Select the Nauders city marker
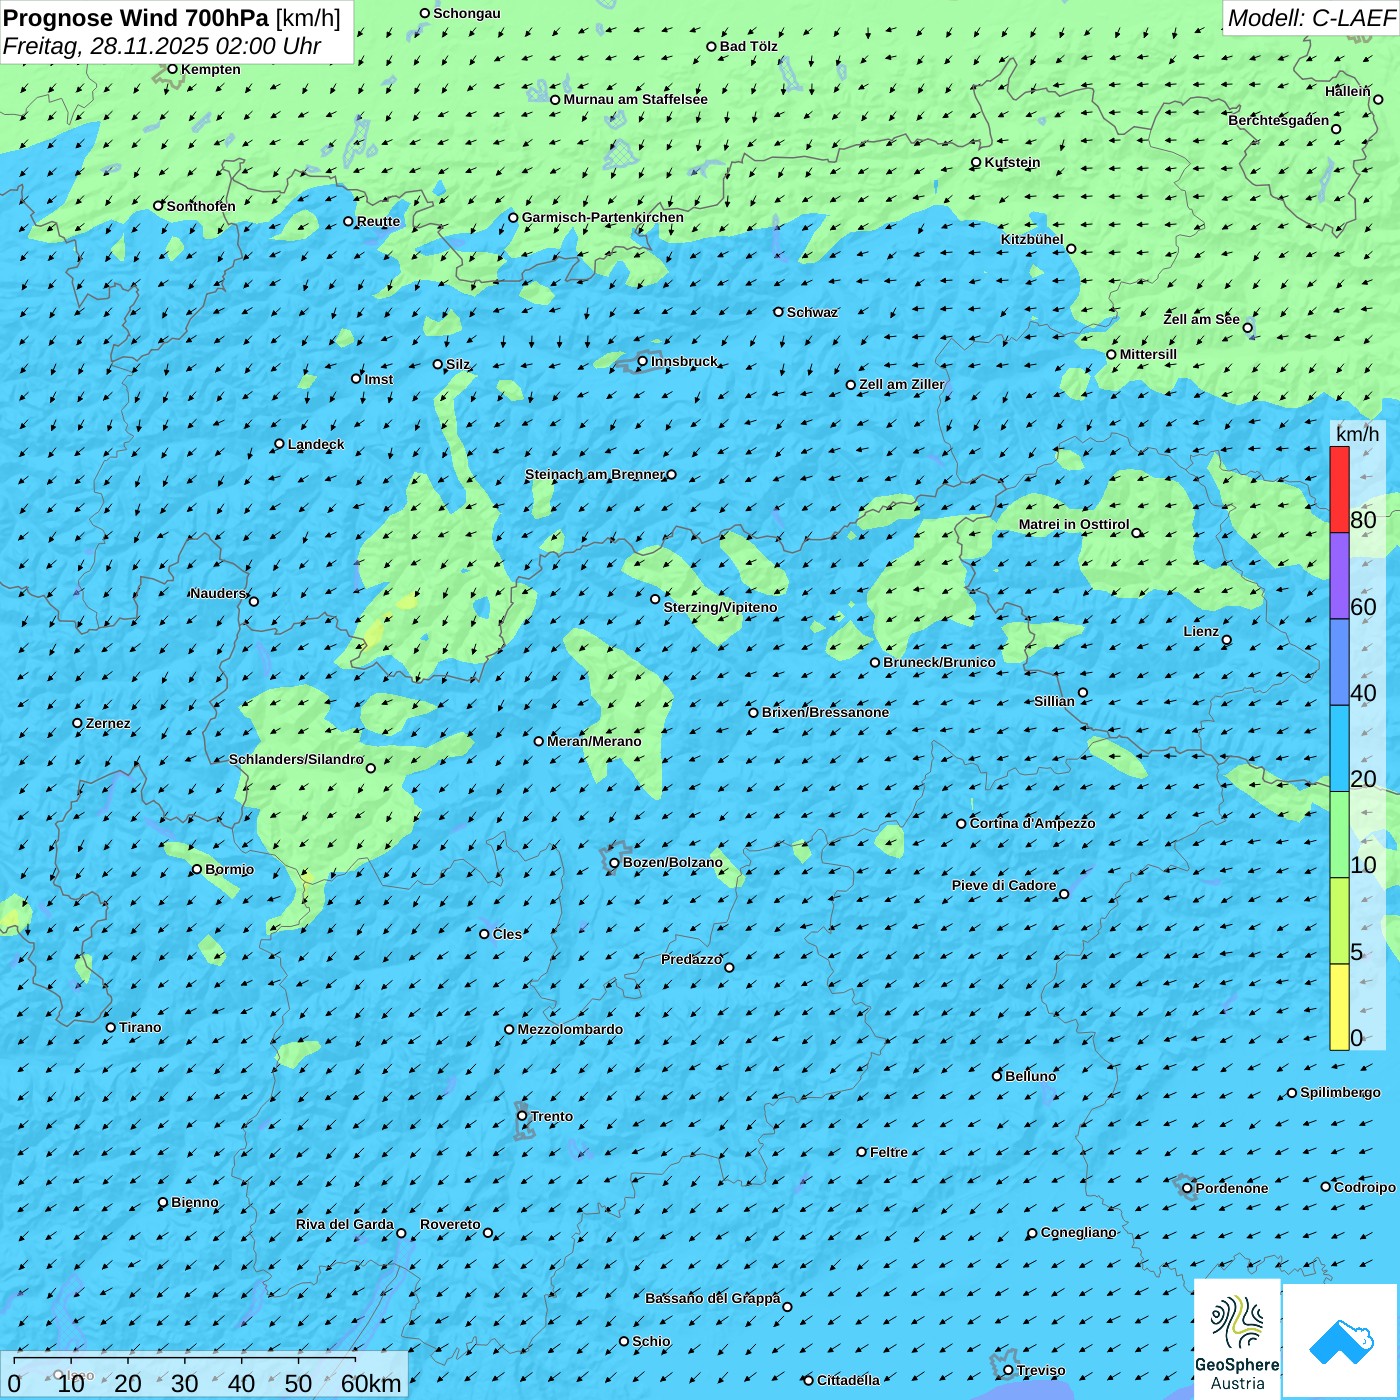The width and height of the screenshot is (1400, 1400). pyautogui.click(x=254, y=601)
